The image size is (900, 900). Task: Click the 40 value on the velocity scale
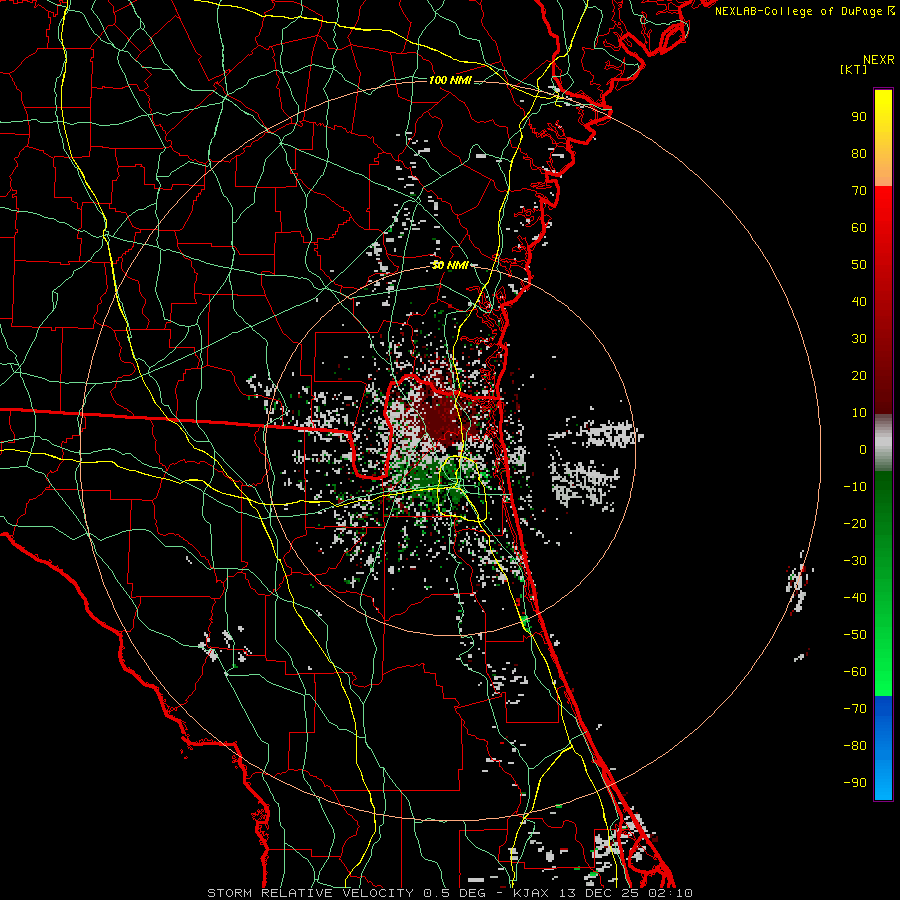coord(859,302)
